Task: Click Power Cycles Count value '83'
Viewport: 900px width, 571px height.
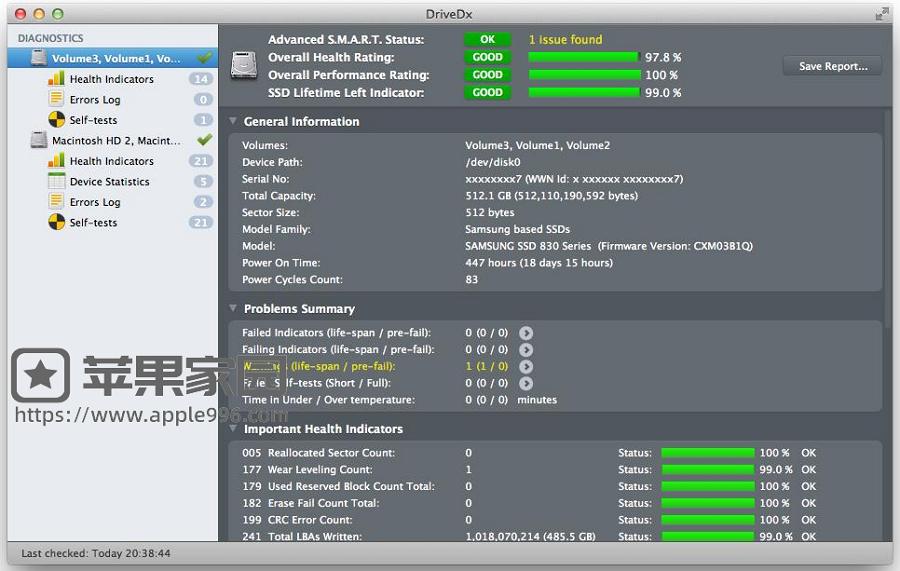Action: pyautogui.click(x=471, y=279)
